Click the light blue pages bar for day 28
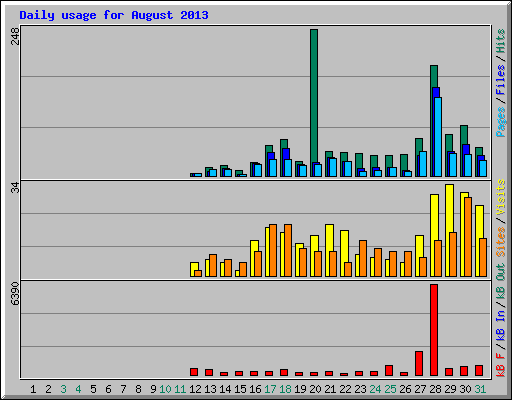512x400 pixels. point(438,137)
